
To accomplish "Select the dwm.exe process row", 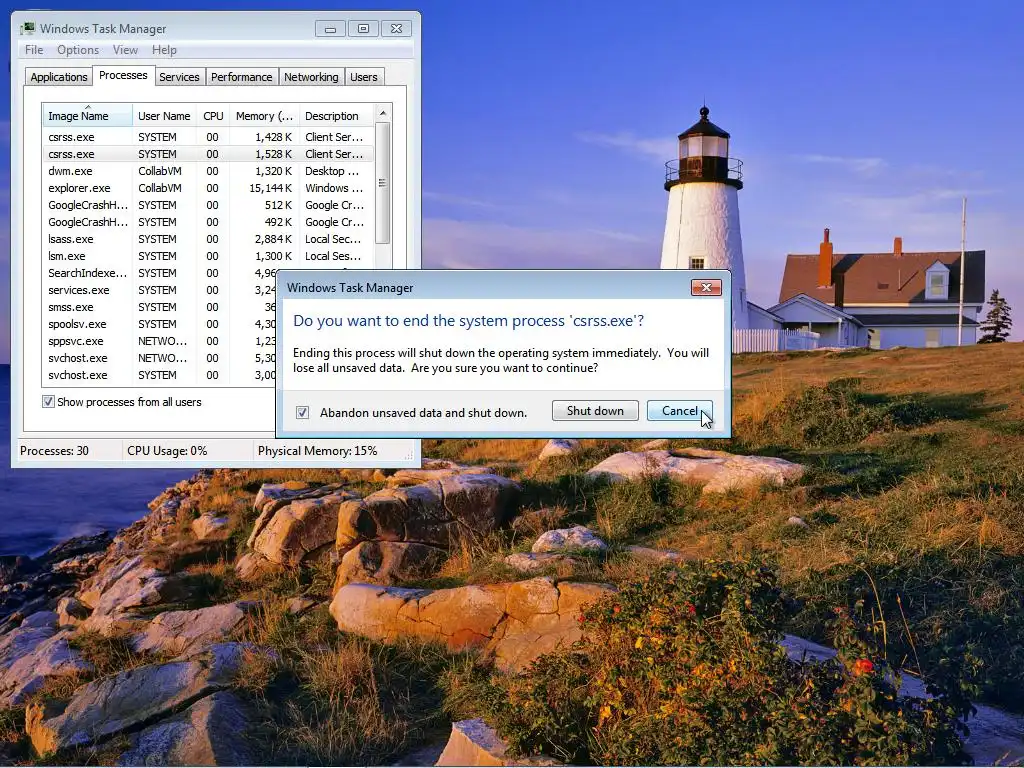I will (x=208, y=171).
